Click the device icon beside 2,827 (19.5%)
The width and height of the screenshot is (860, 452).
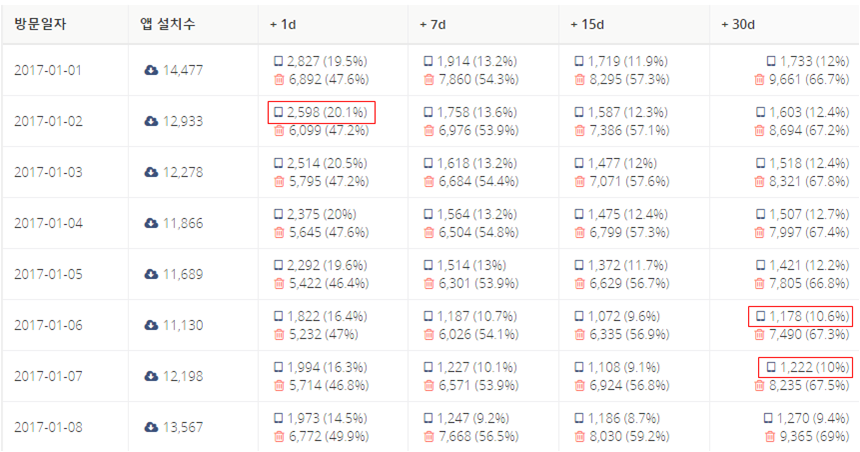[278, 61]
